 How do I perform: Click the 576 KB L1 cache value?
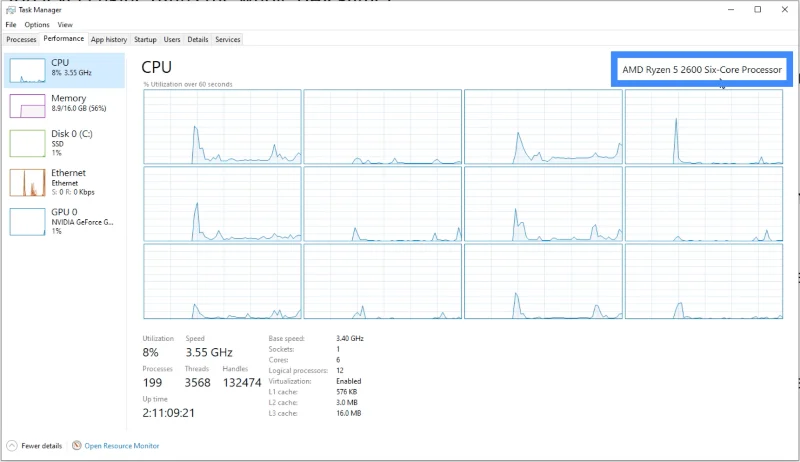click(346, 392)
